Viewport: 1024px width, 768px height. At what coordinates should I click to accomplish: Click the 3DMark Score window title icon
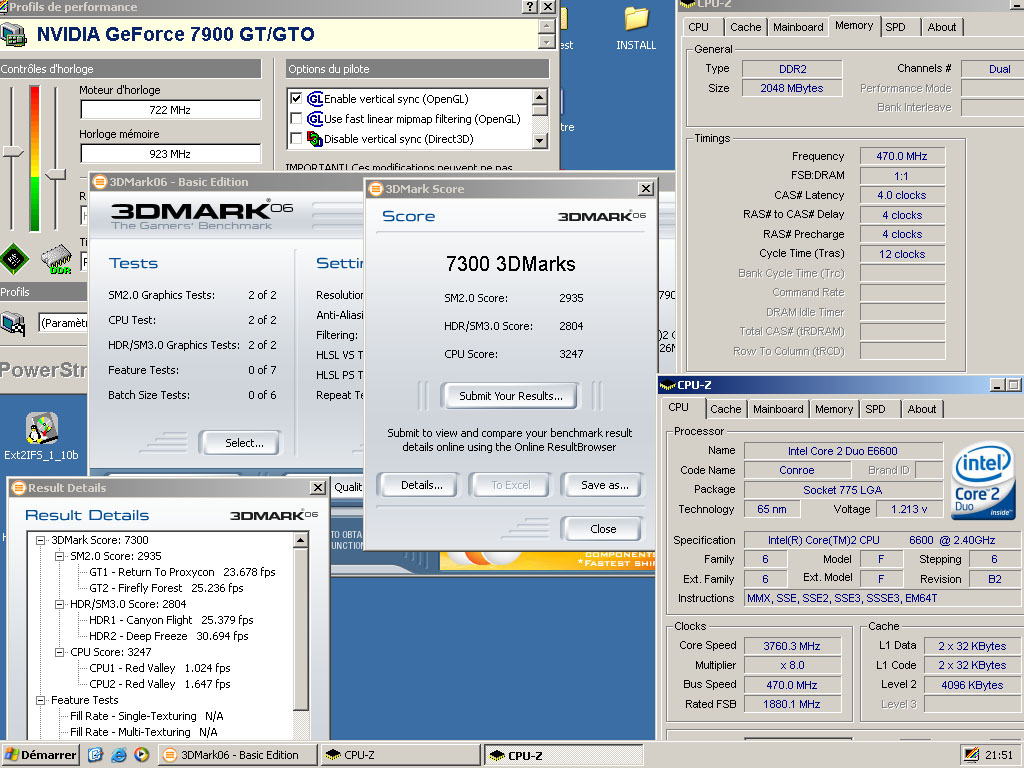[376, 189]
